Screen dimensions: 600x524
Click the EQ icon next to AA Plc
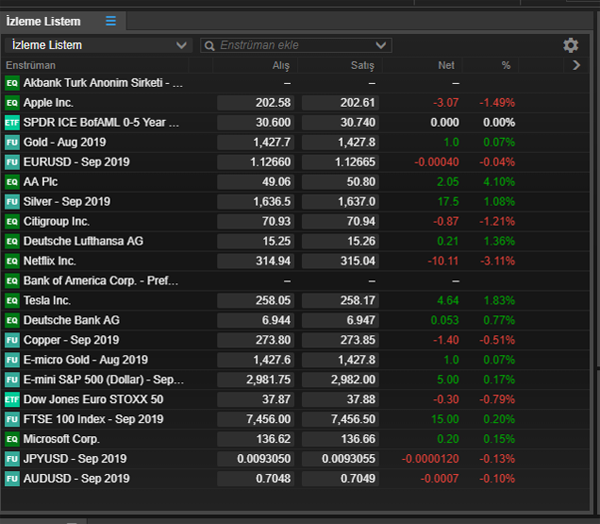(x=12, y=182)
